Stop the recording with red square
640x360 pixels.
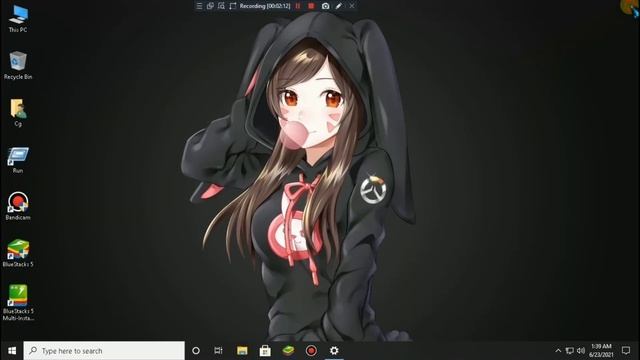pyautogui.click(x=311, y=6)
